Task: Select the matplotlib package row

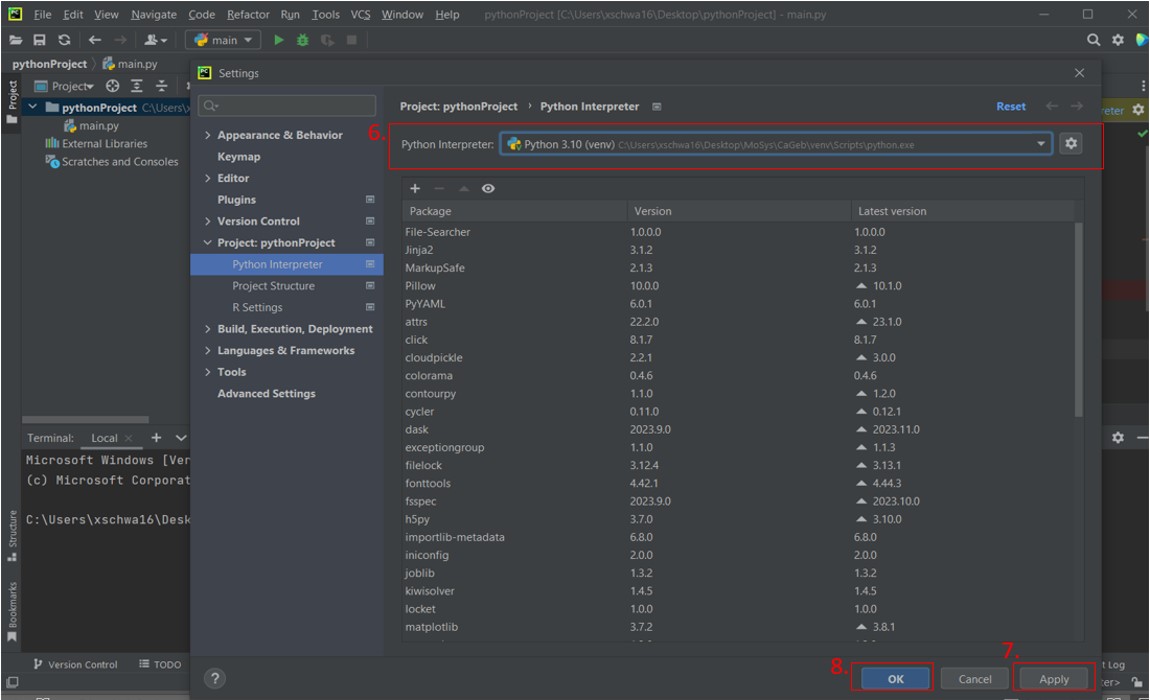Action: tap(737, 627)
